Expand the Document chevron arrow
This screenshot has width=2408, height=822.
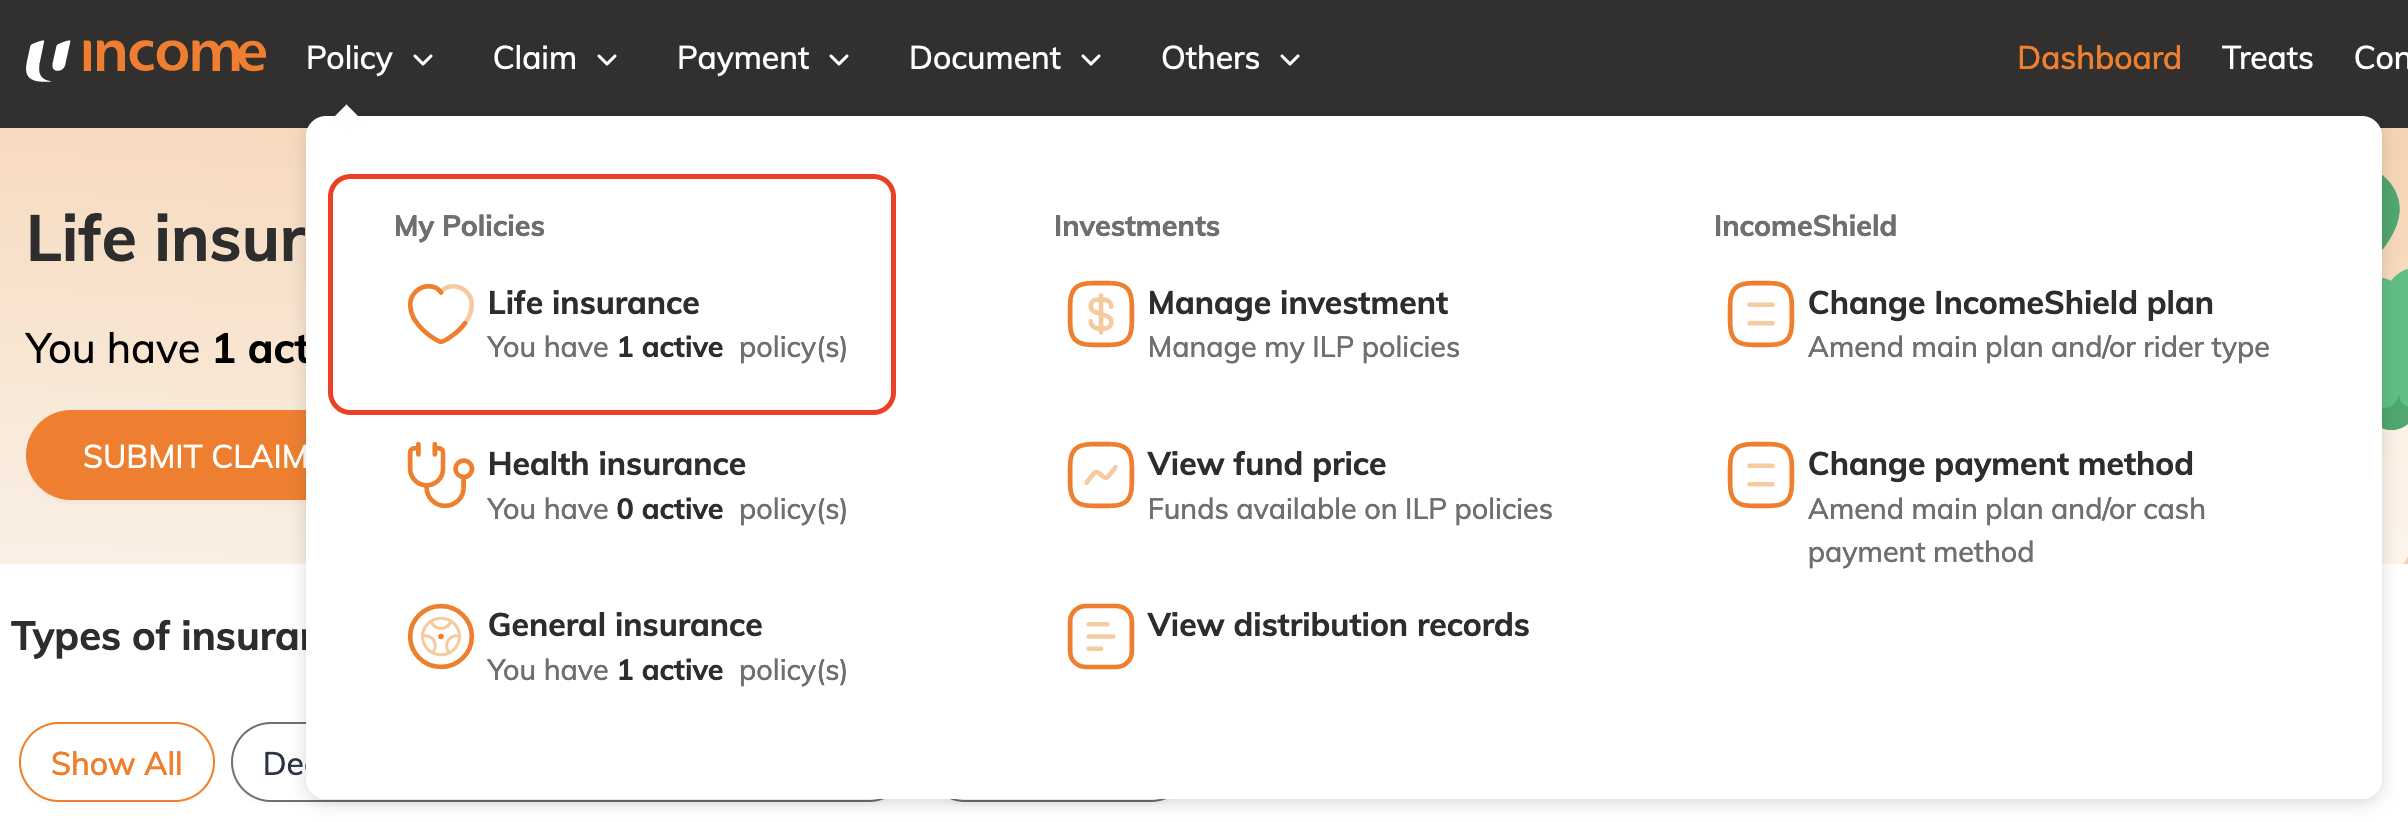point(1092,60)
